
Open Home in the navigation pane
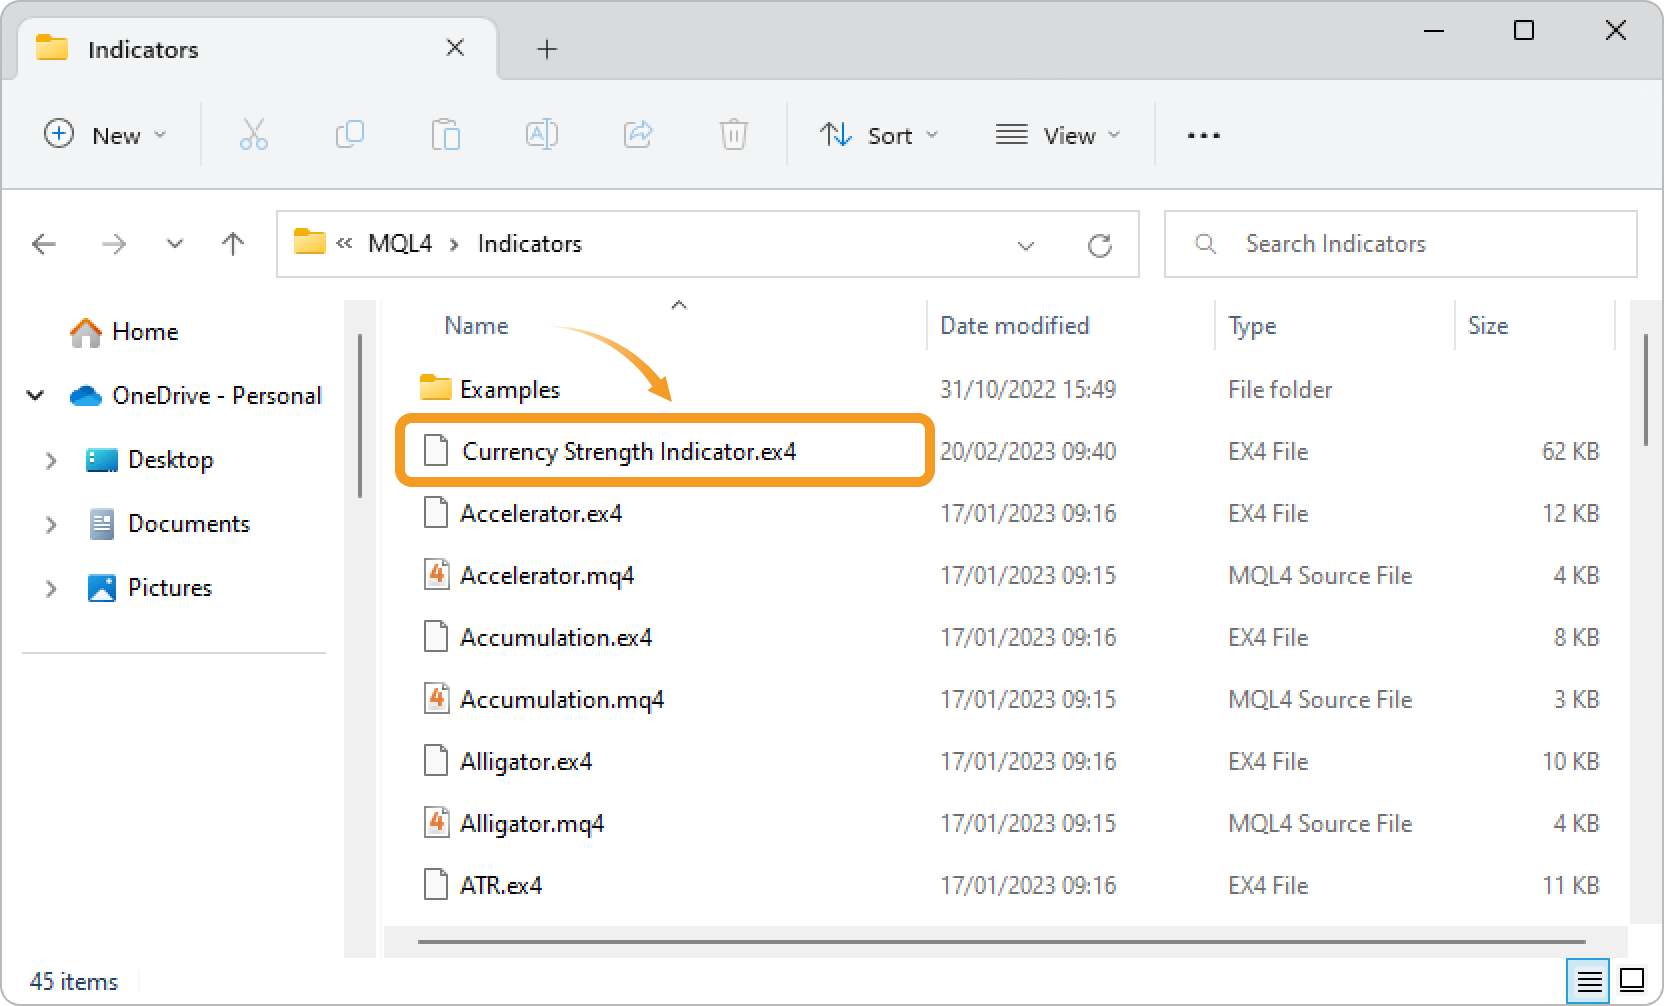(x=145, y=332)
